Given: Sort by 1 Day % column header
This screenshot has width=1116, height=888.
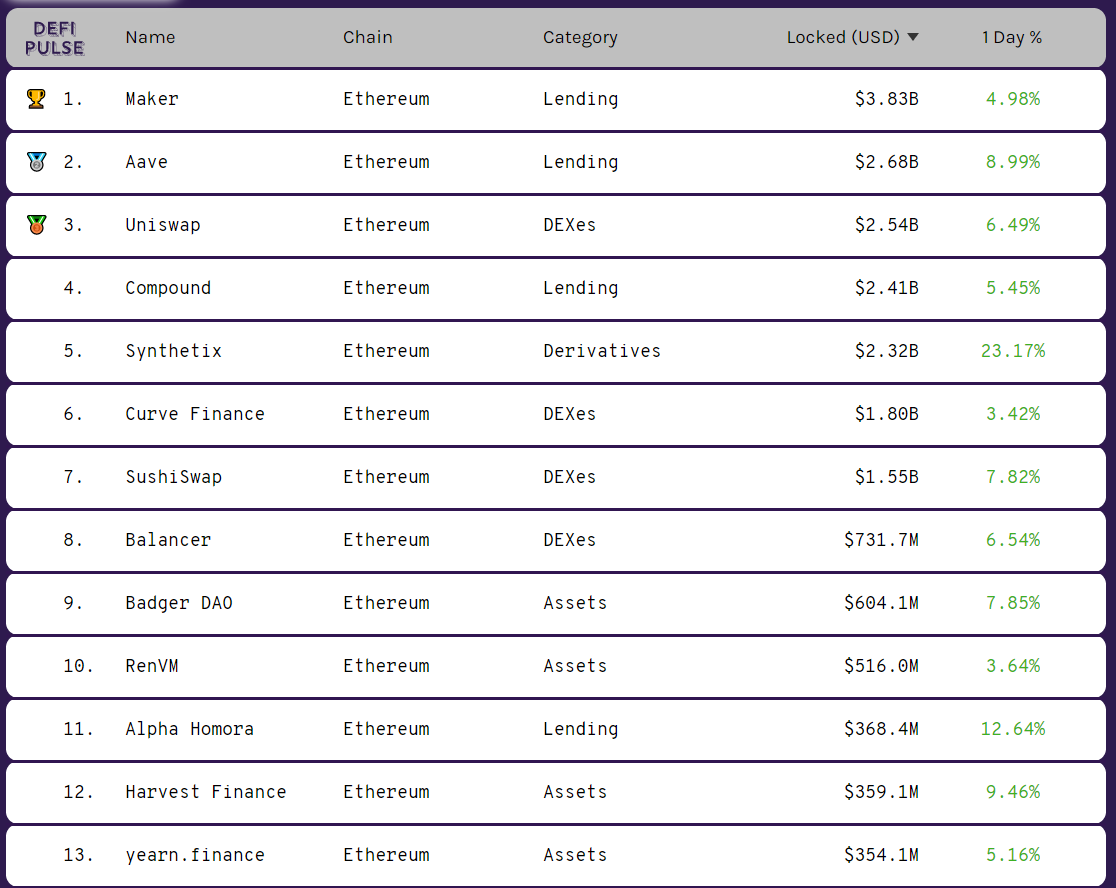Looking at the screenshot, I should point(1011,38).
